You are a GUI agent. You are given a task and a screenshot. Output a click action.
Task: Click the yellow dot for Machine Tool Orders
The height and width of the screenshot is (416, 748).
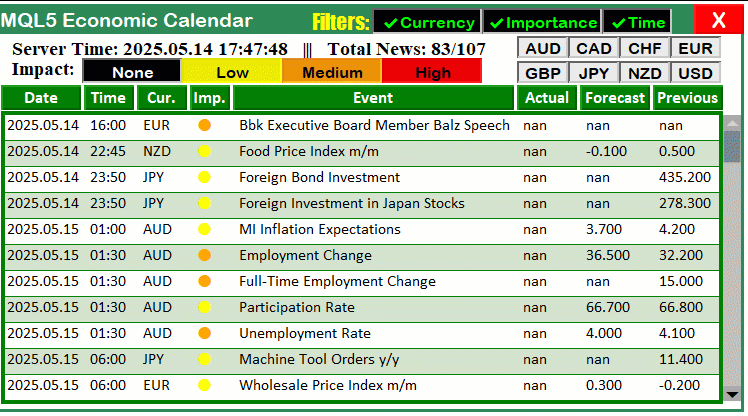click(205, 359)
